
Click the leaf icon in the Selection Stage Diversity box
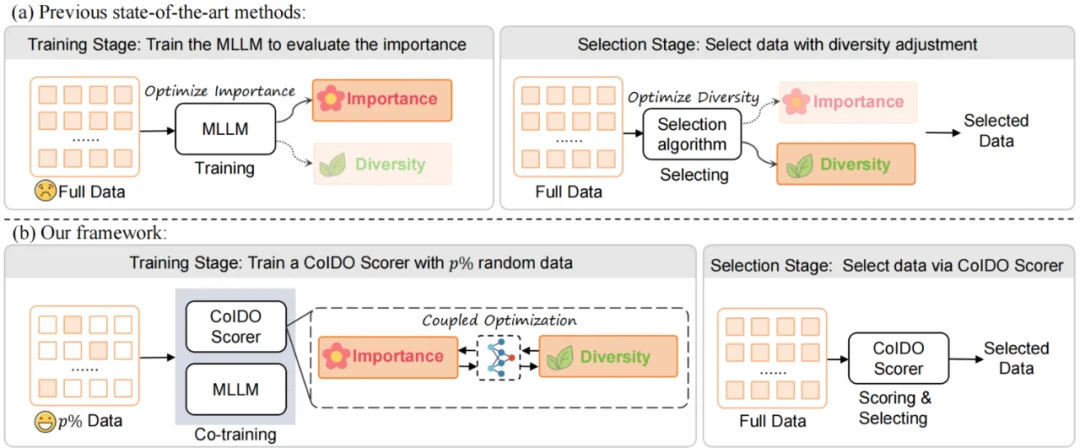click(x=799, y=164)
